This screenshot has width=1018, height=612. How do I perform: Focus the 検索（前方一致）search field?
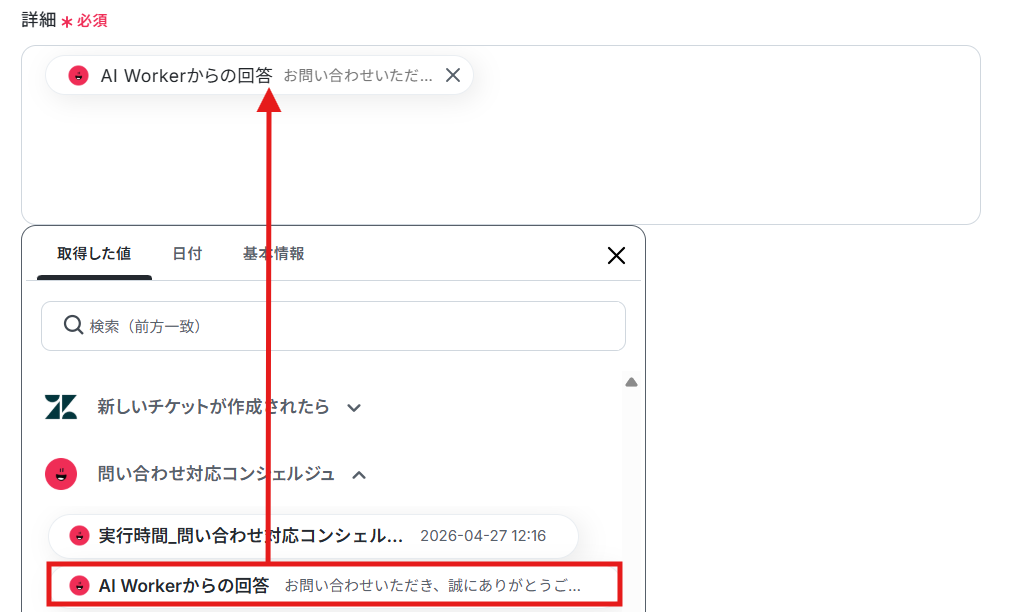333,326
